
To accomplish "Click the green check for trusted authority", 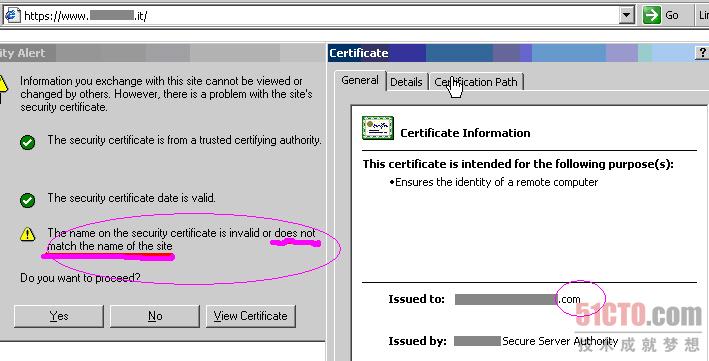I will 28,142.
